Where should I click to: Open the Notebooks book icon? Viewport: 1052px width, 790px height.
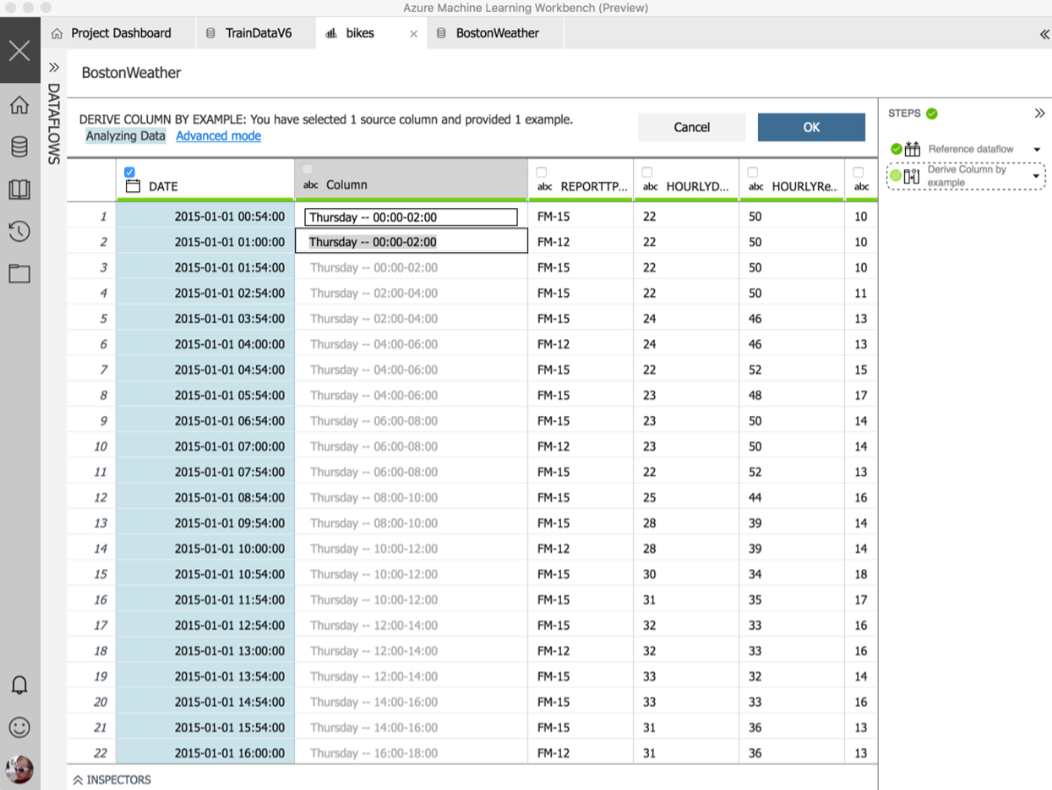pos(19,190)
